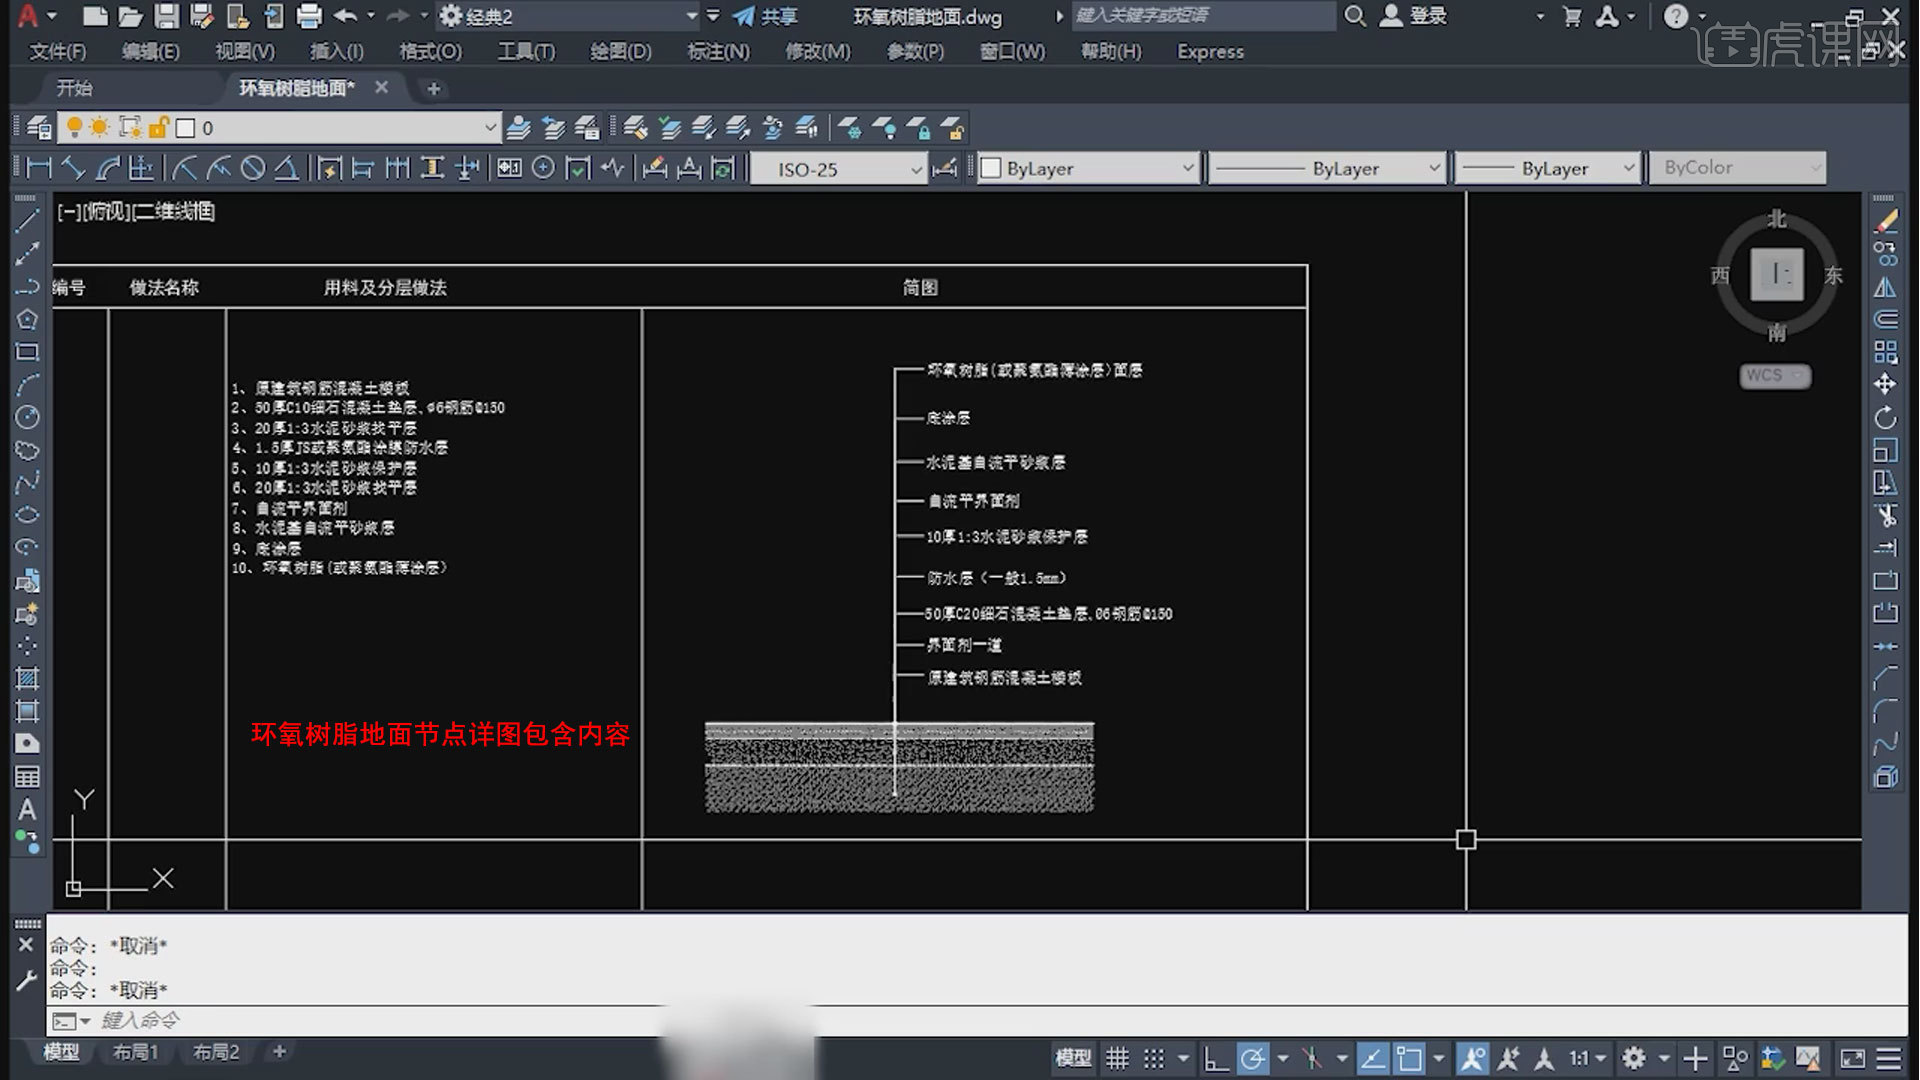Toggle snap mode in status bar
1920x1080 pixels.
1154,1058
